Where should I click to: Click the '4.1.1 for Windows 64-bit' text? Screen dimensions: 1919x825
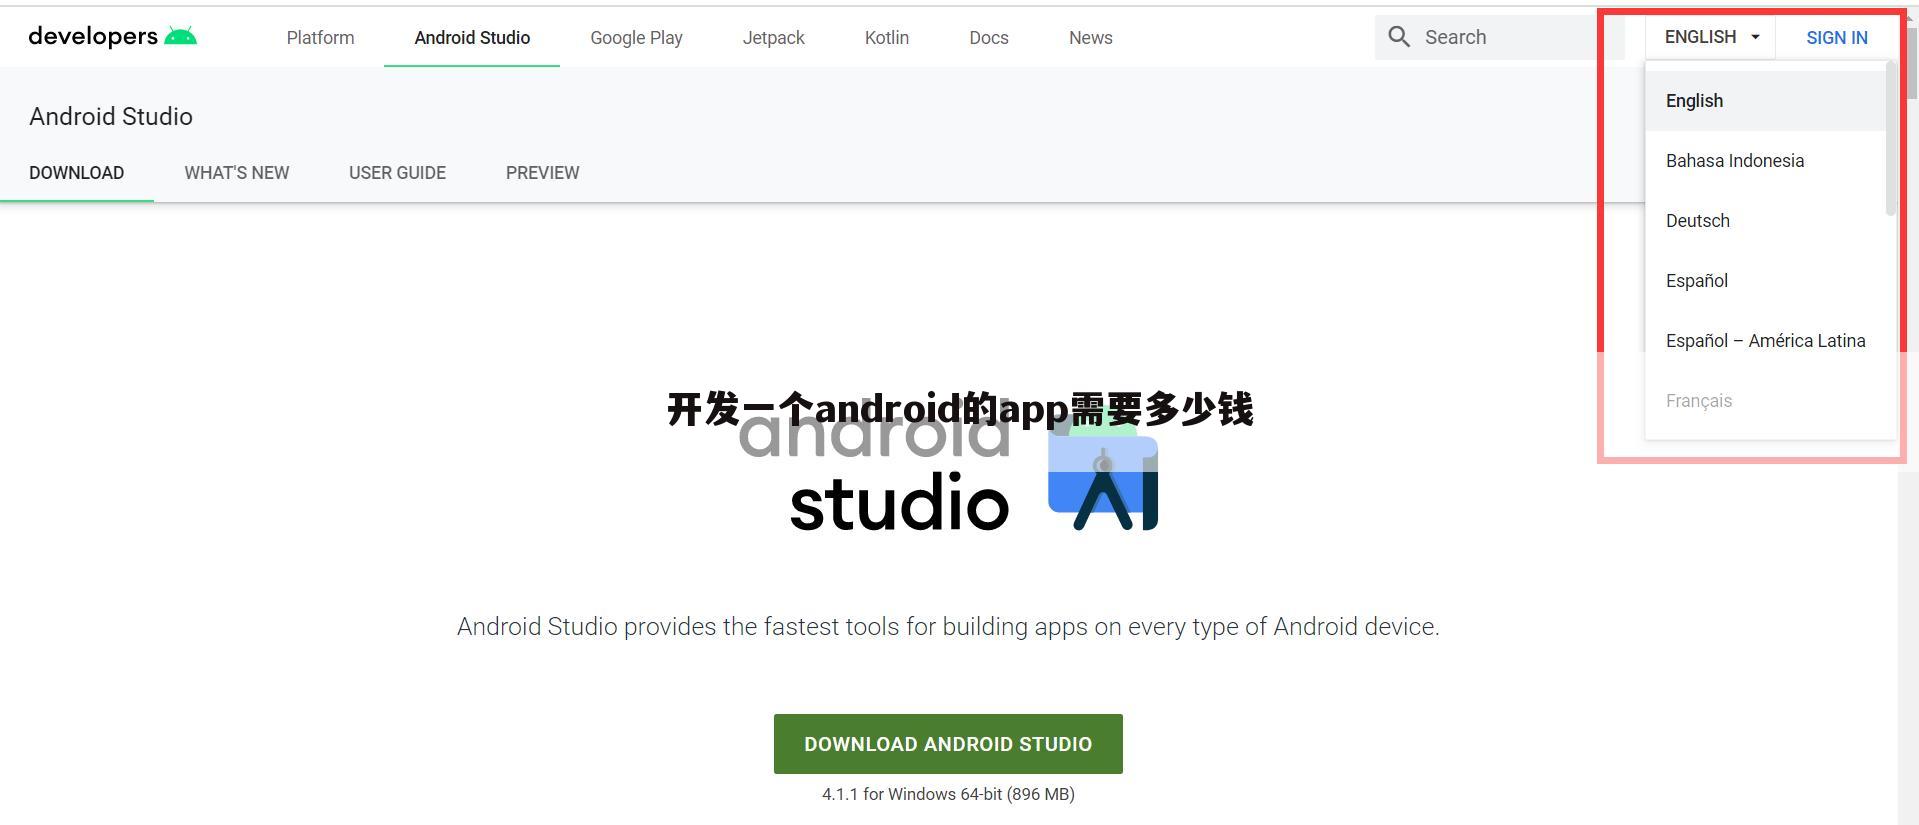(948, 794)
